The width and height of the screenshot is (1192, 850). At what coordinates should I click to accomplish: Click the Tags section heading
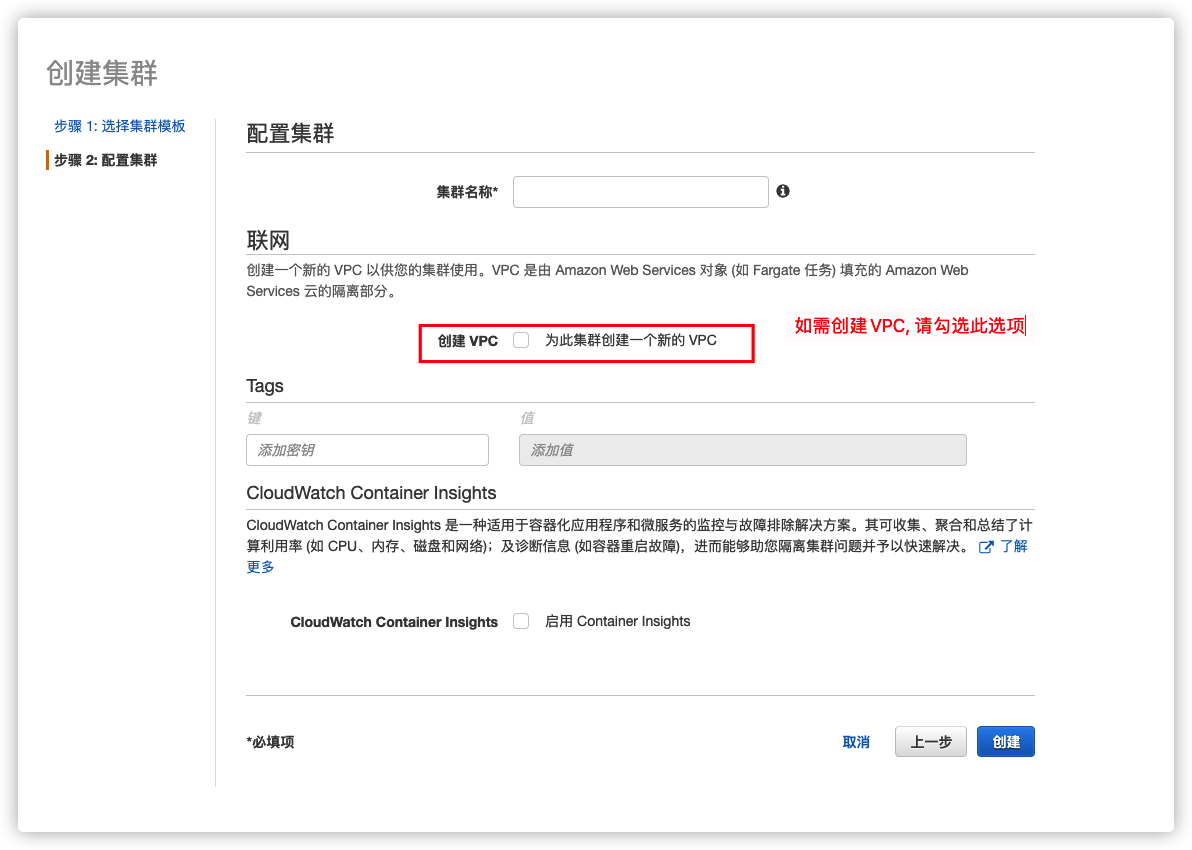[x=265, y=386]
